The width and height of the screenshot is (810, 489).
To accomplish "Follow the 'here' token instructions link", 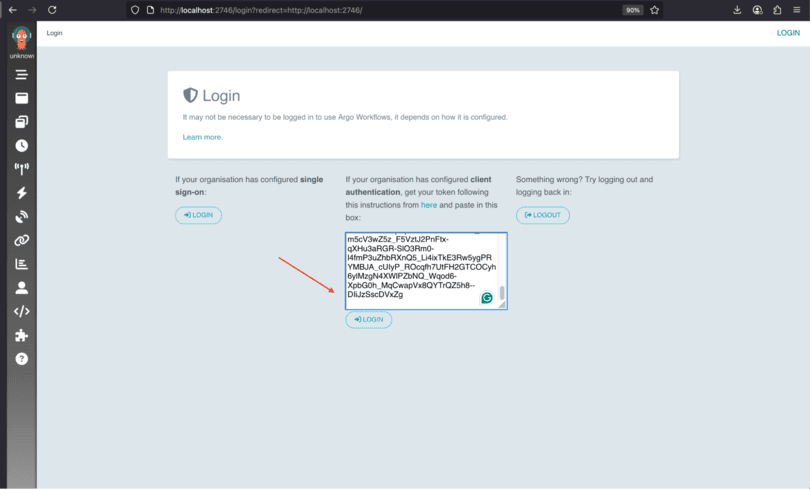I will (429, 205).
